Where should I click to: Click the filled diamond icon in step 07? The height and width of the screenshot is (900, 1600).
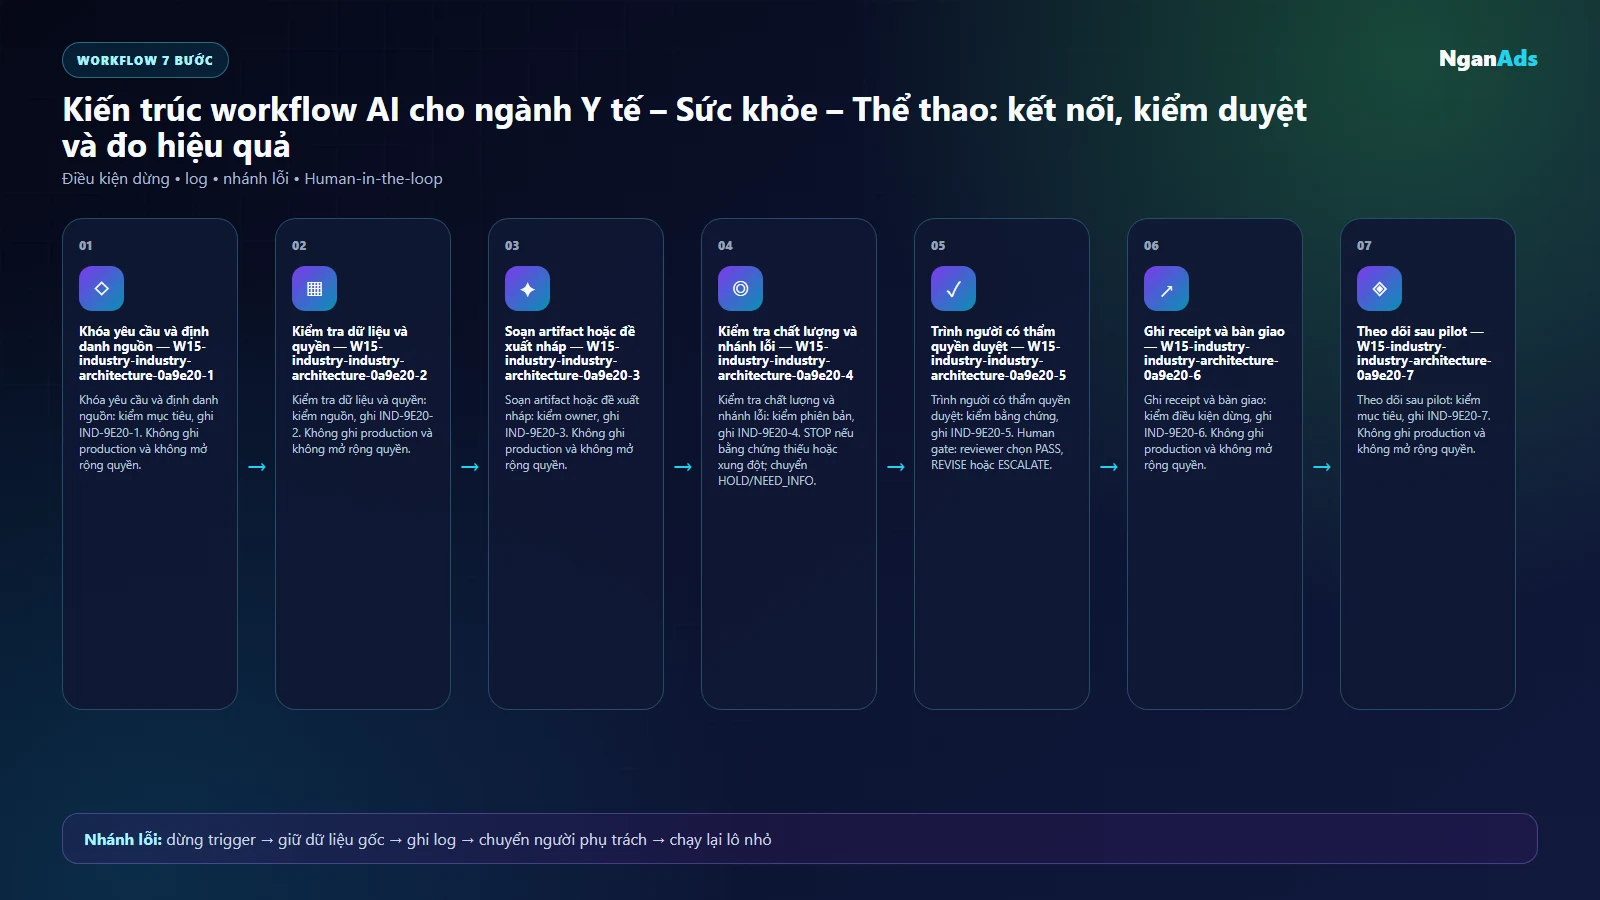pyautogui.click(x=1379, y=289)
